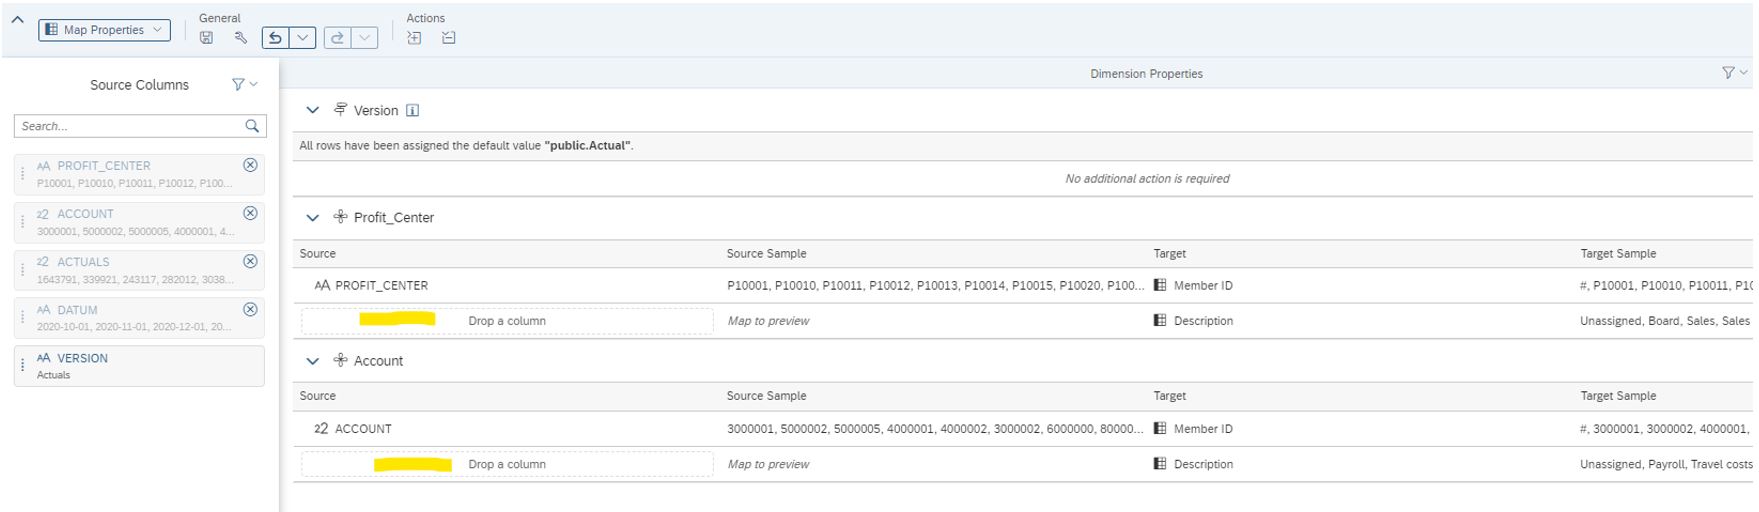Collapse the Profit_Center section
The height and width of the screenshot is (512, 1759).
pos(312,218)
